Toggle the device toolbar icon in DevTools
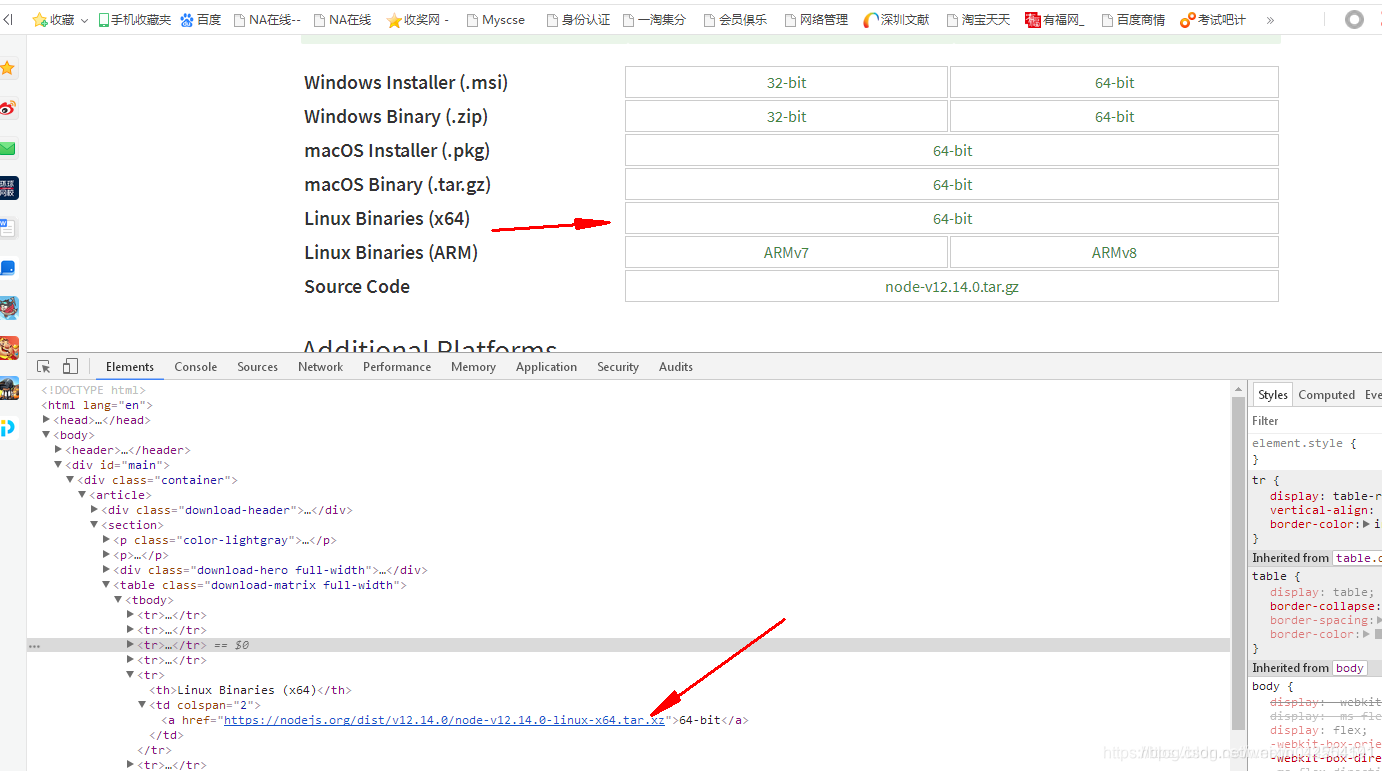 [x=70, y=367]
